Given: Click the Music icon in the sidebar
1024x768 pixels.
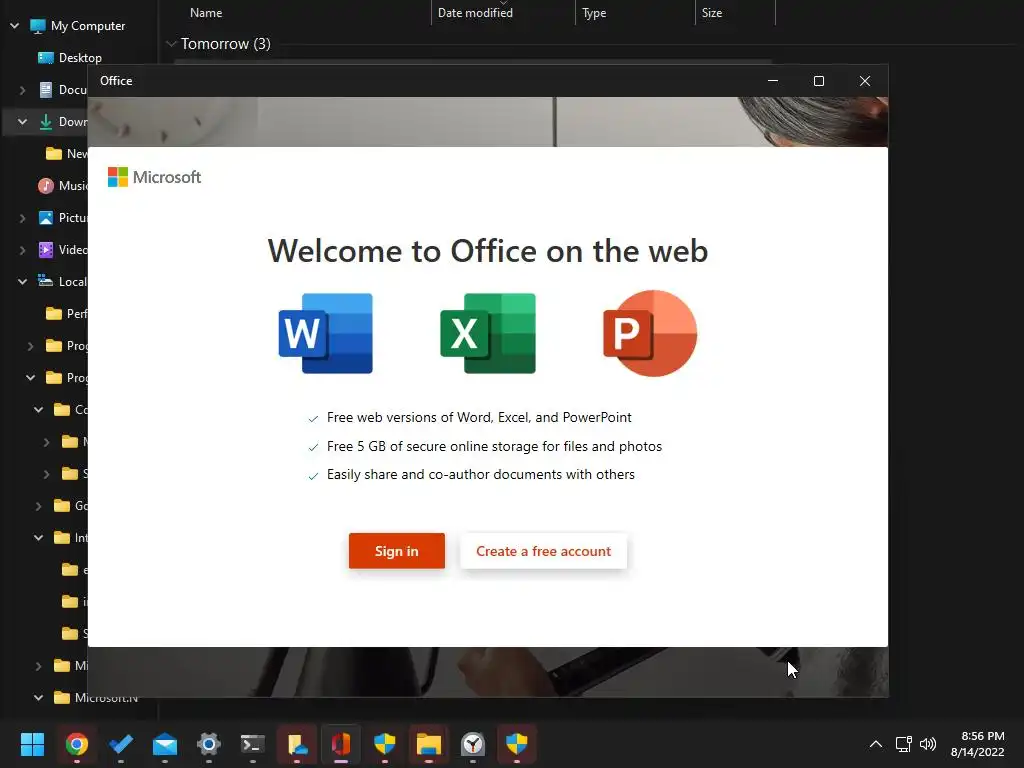Looking at the screenshot, I should point(46,185).
